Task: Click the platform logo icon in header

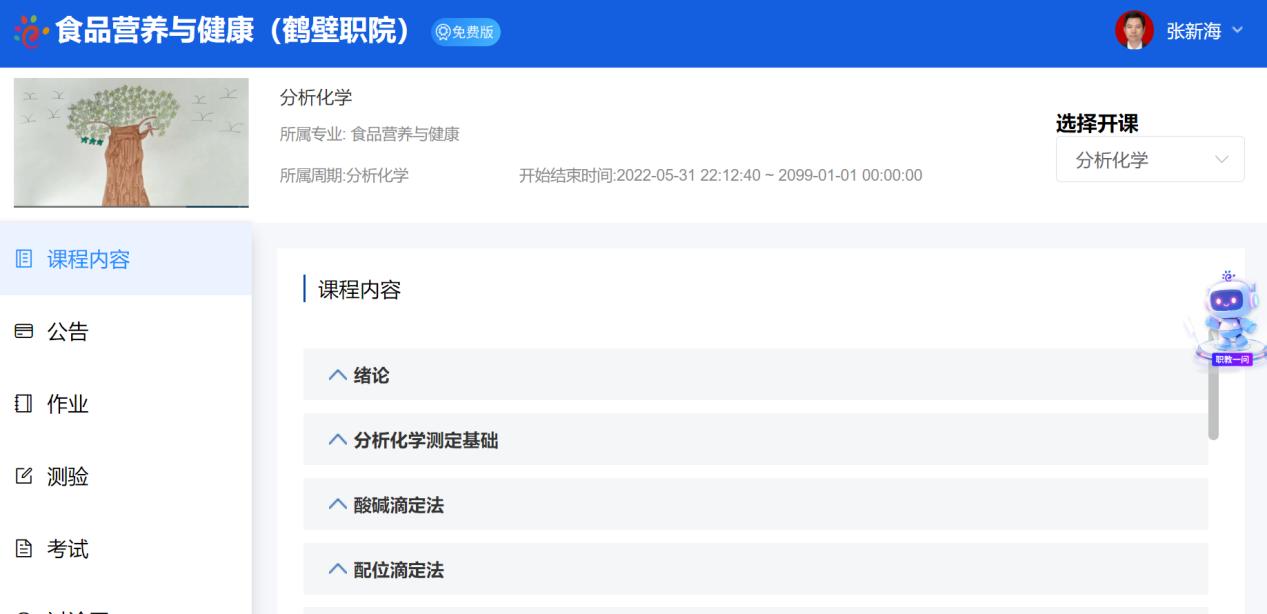Action: coord(32,31)
